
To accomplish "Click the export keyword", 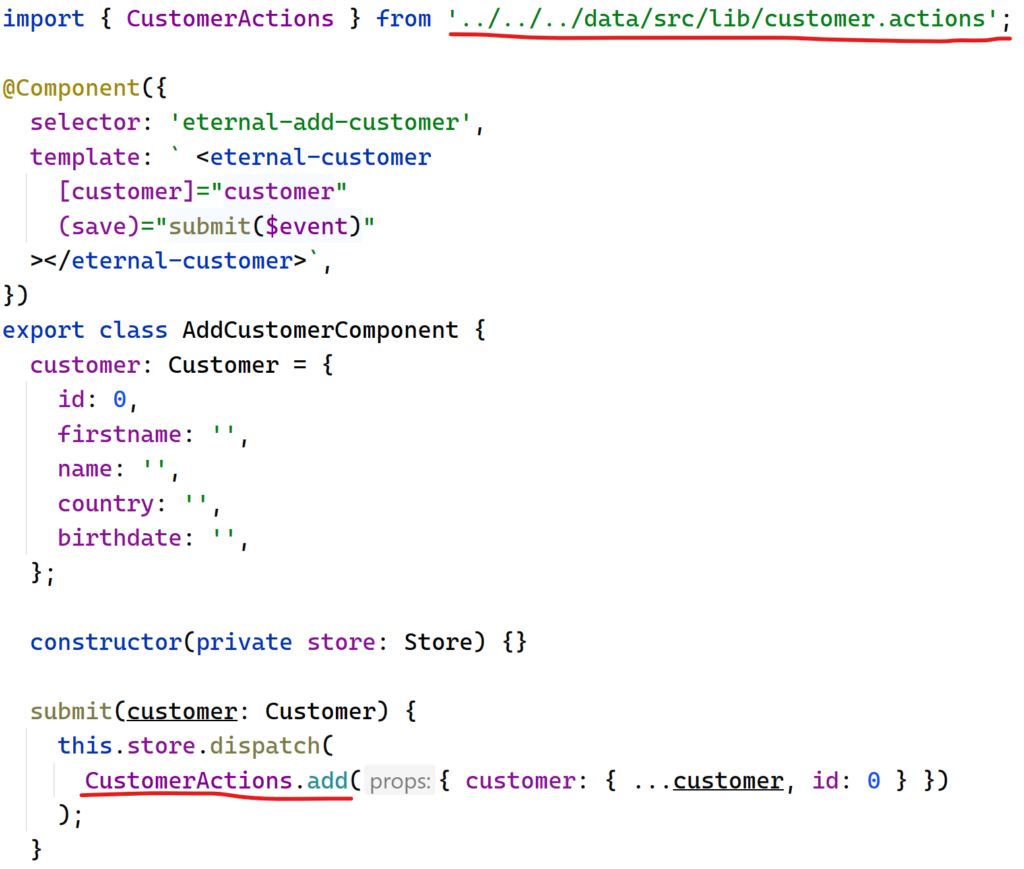I will [44, 330].
